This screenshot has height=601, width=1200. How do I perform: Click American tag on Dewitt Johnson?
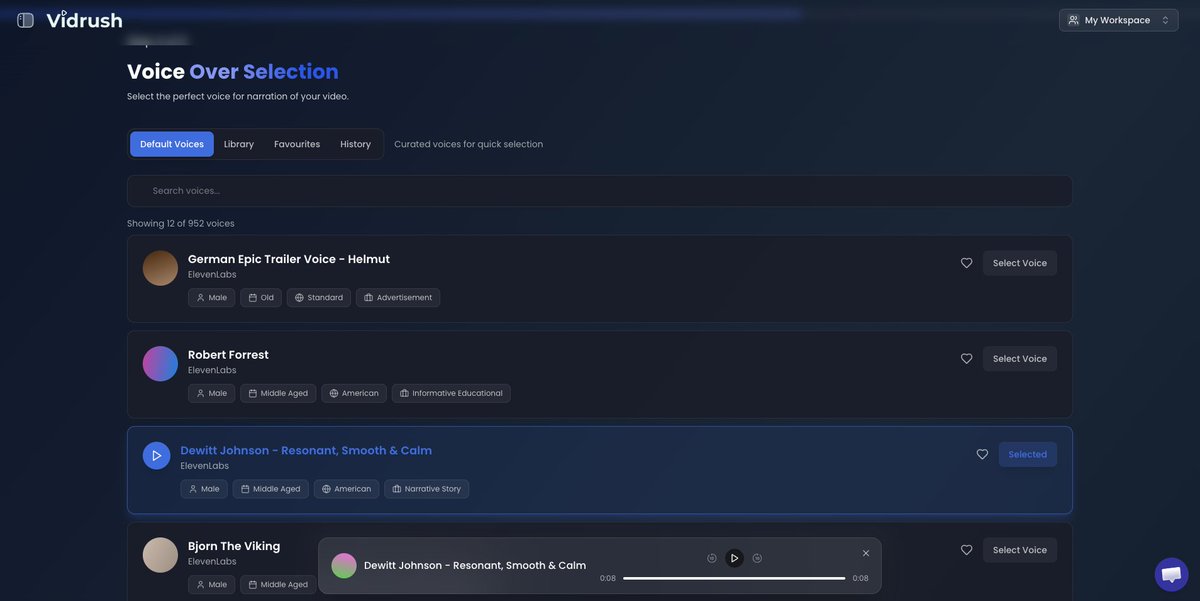[x=346, y=489]
